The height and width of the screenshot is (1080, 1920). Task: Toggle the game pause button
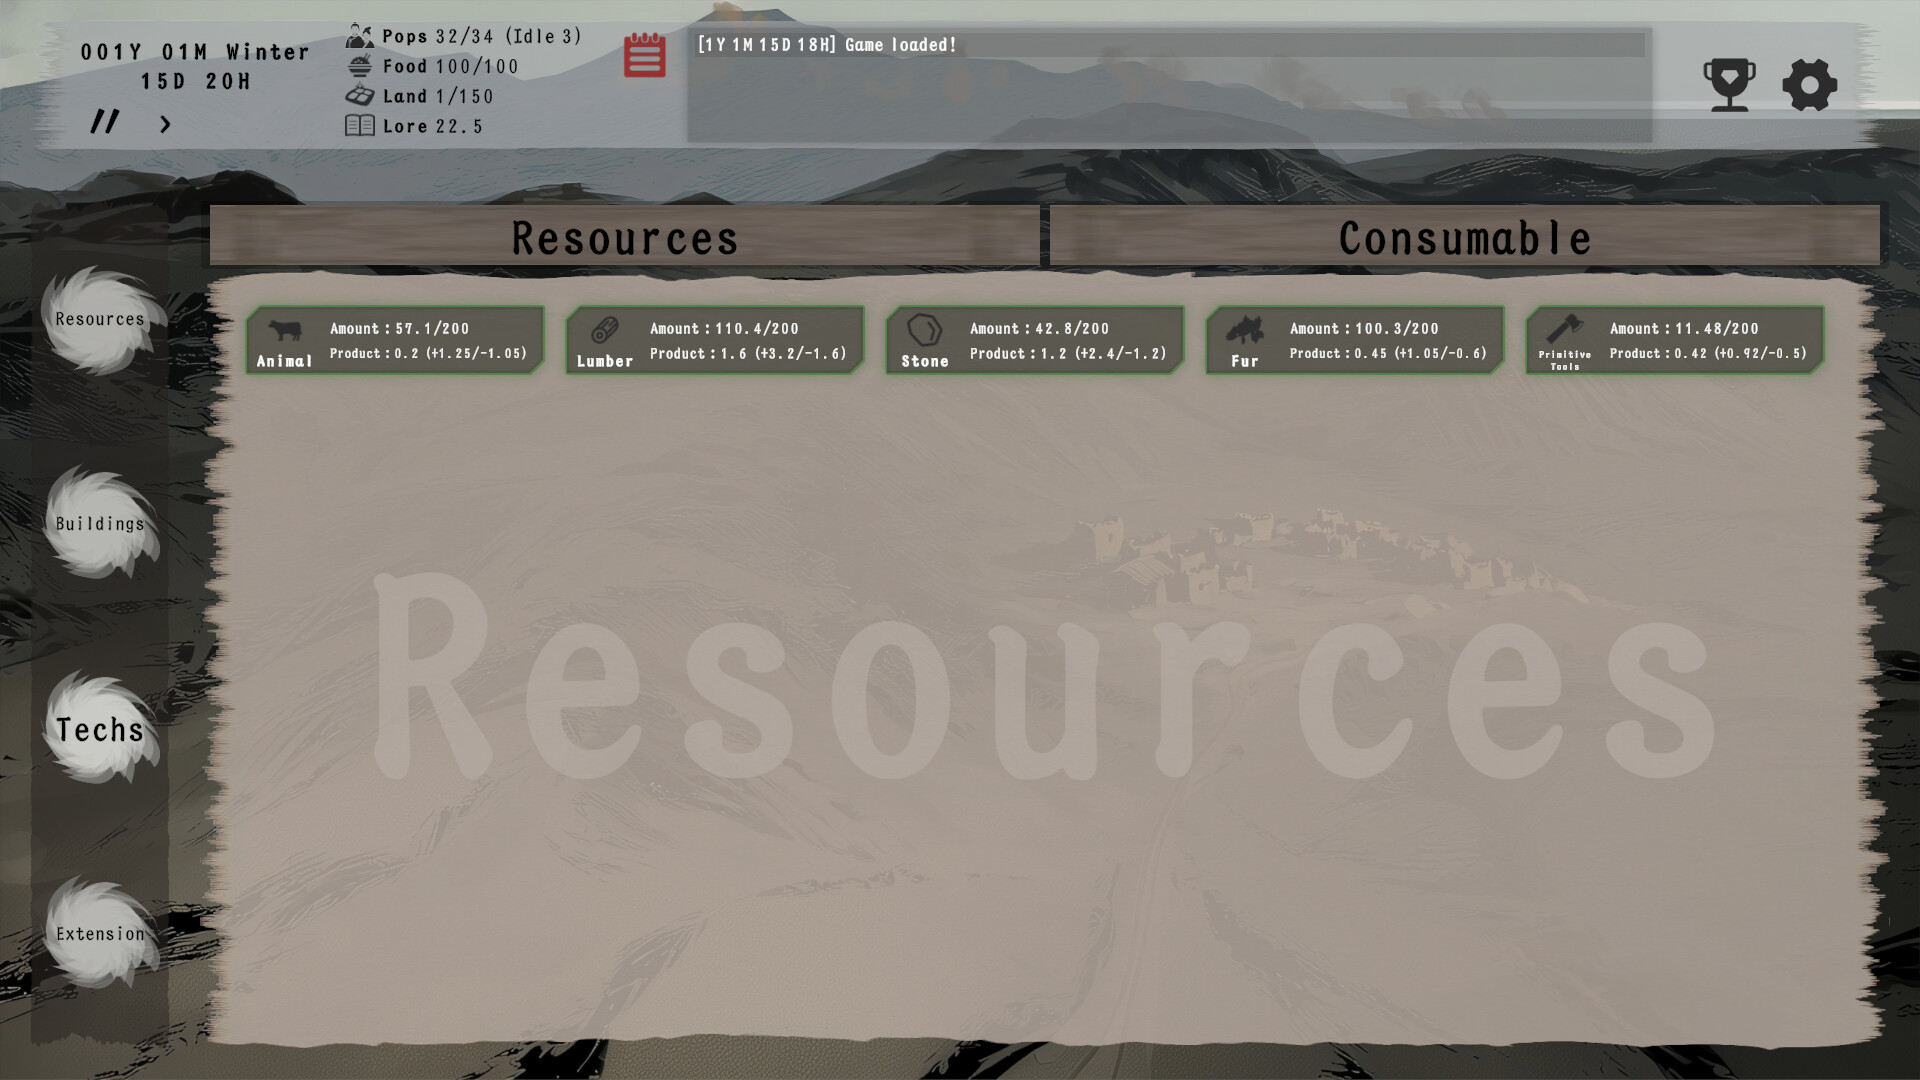tap(105, 122)
